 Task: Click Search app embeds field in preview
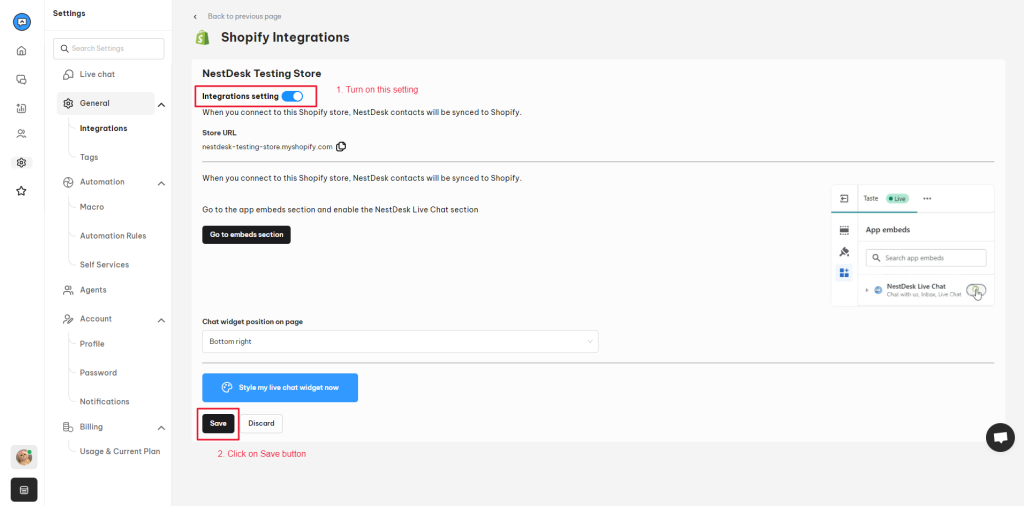click(x=926, y=258)
